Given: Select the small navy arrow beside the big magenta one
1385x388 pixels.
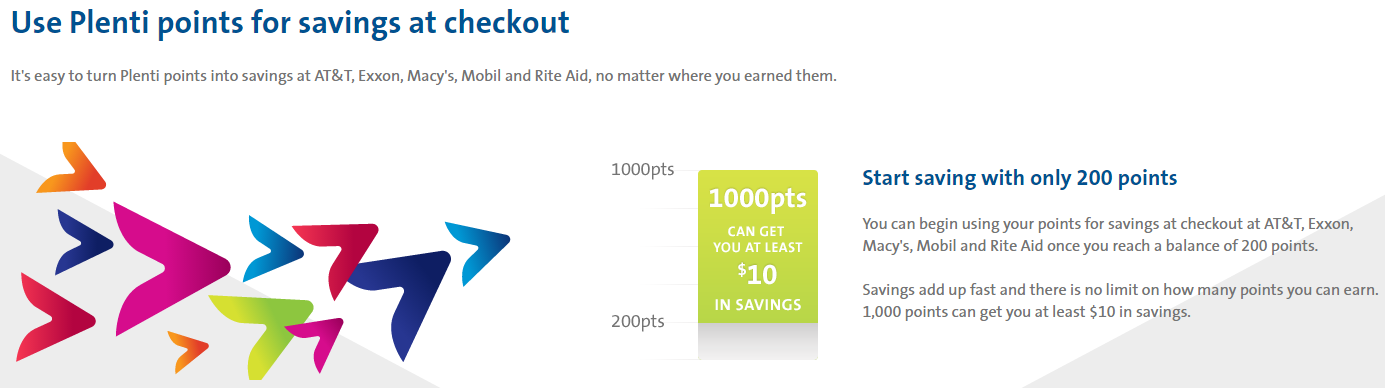Looking at the screenshot, I should click(88, 240).
